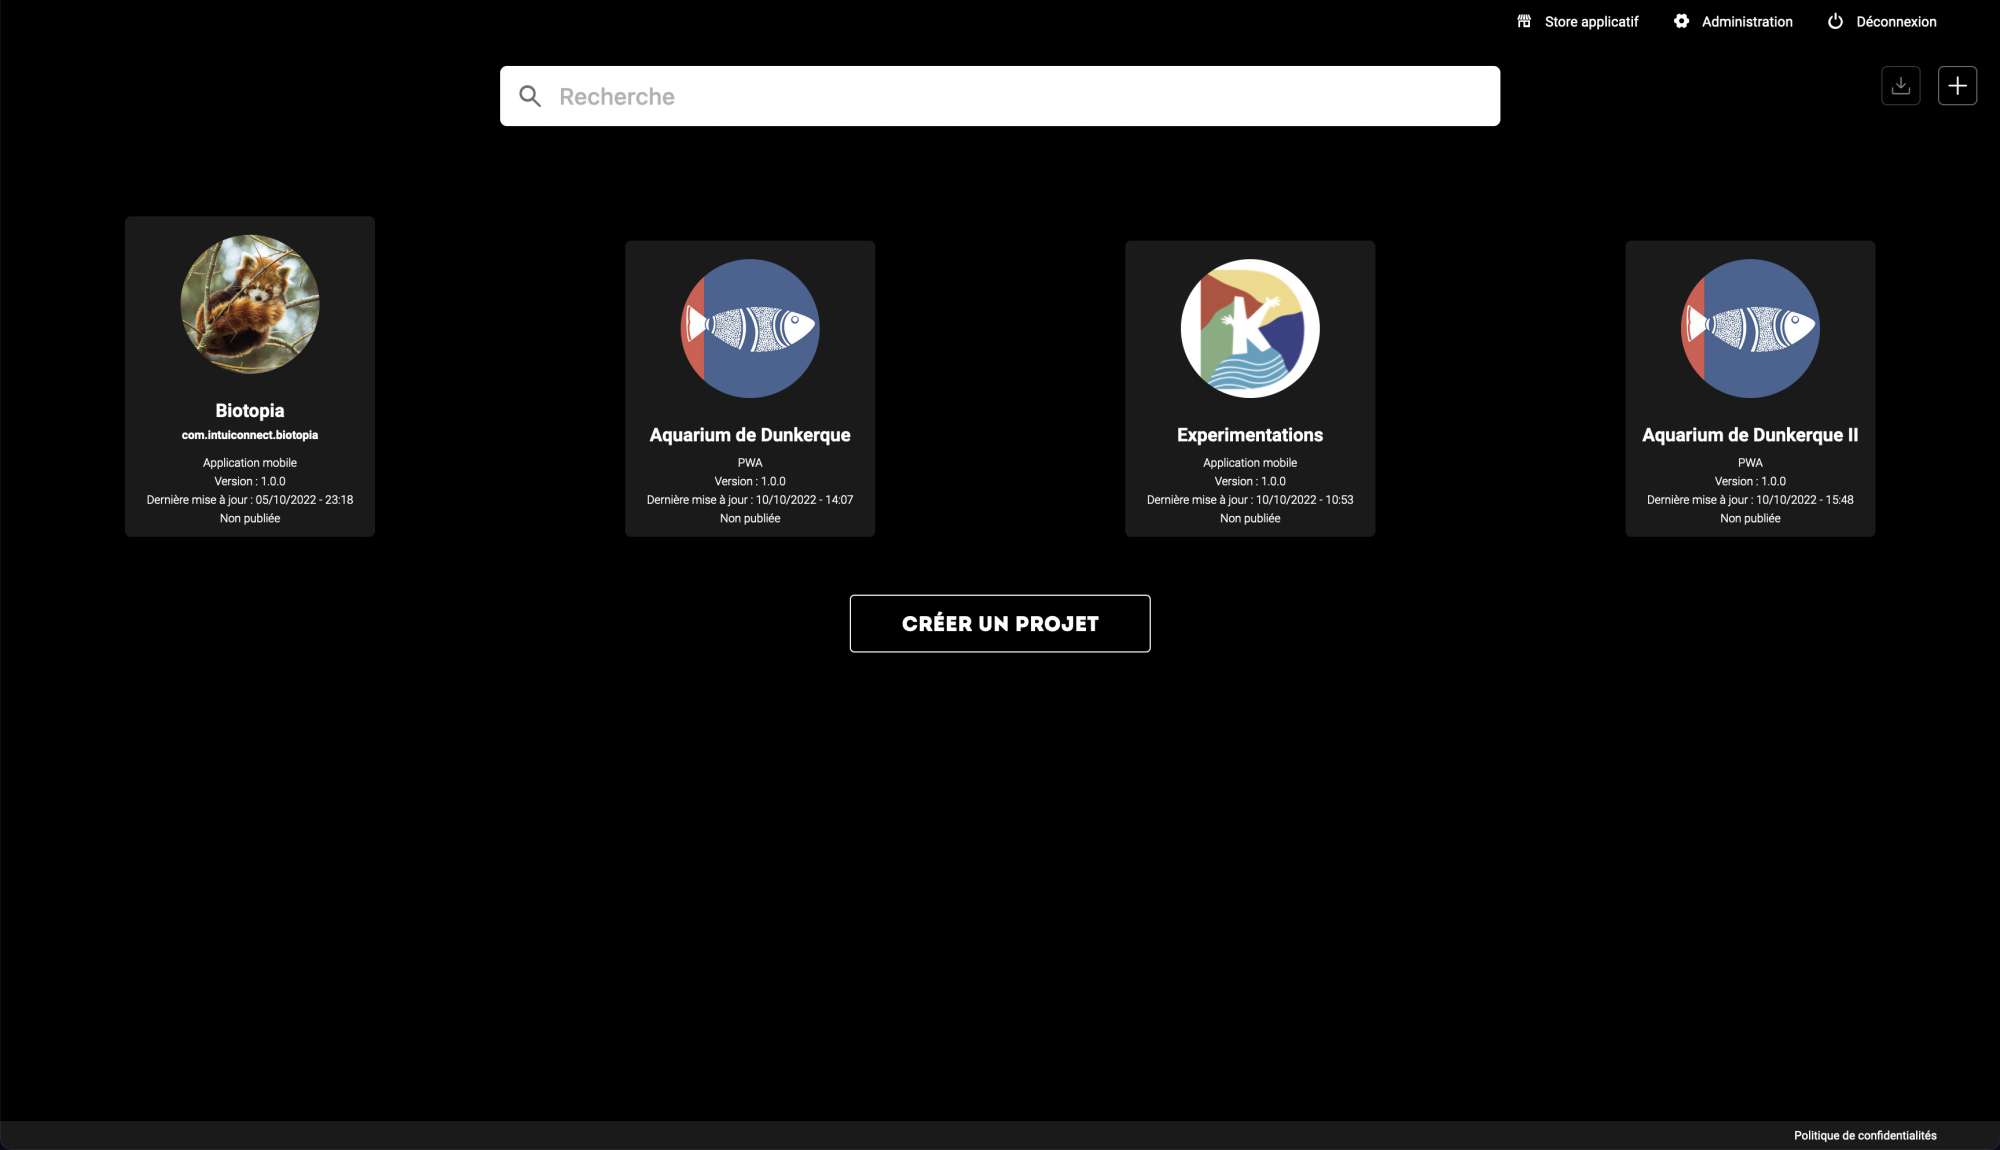
Task: Click the Déconnexion power icon
Action: [x=1835, y=21]
